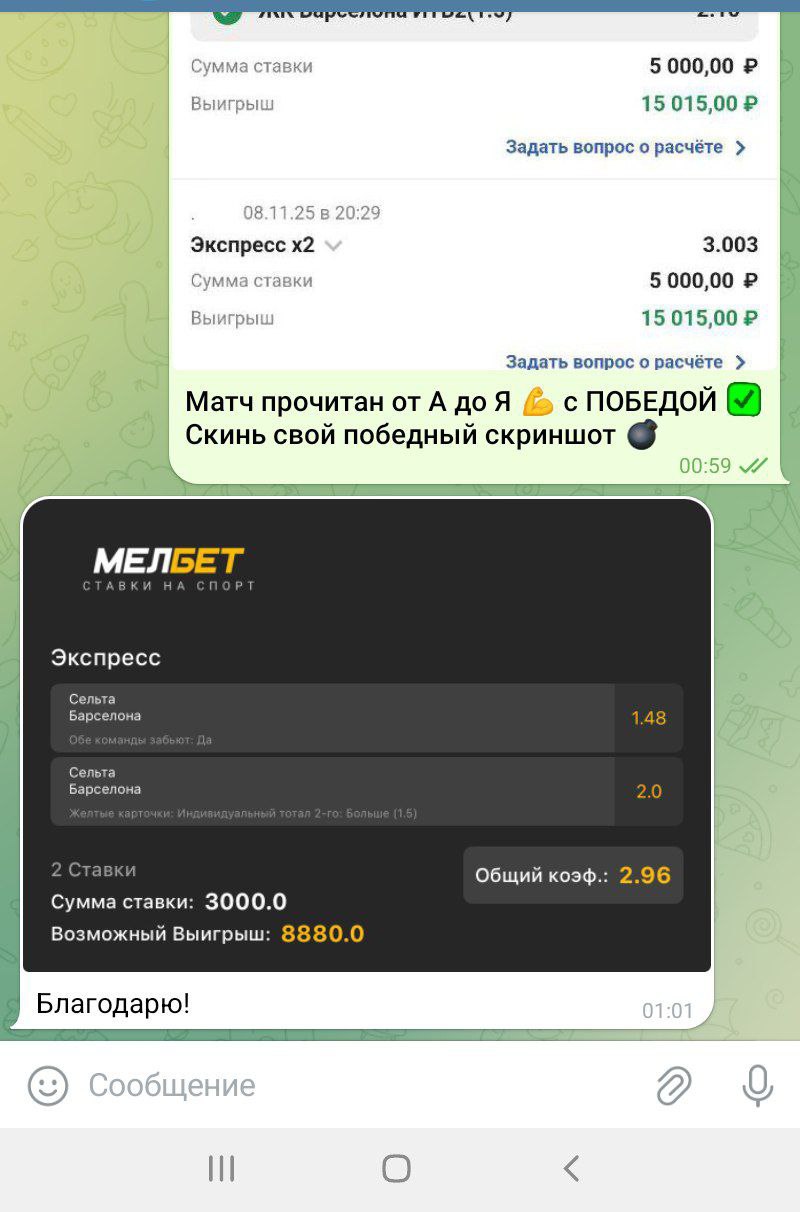800x1212 pixels.
Task: Open lower Задать вопрос о расчёте arrow
Action: pyautogui.click(x=741, y=362)
